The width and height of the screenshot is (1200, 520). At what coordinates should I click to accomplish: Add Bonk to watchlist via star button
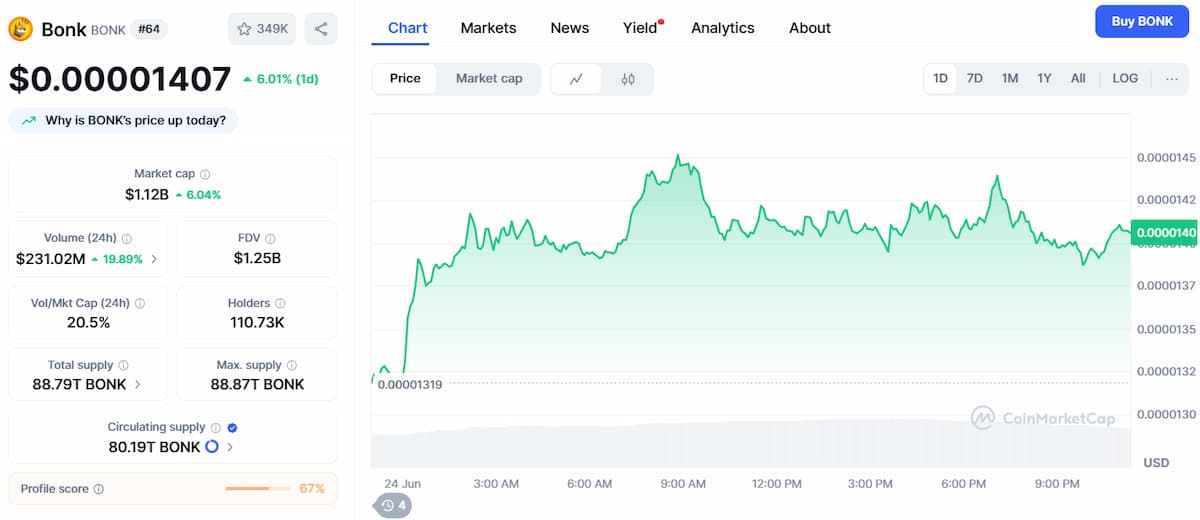point(262,29)
